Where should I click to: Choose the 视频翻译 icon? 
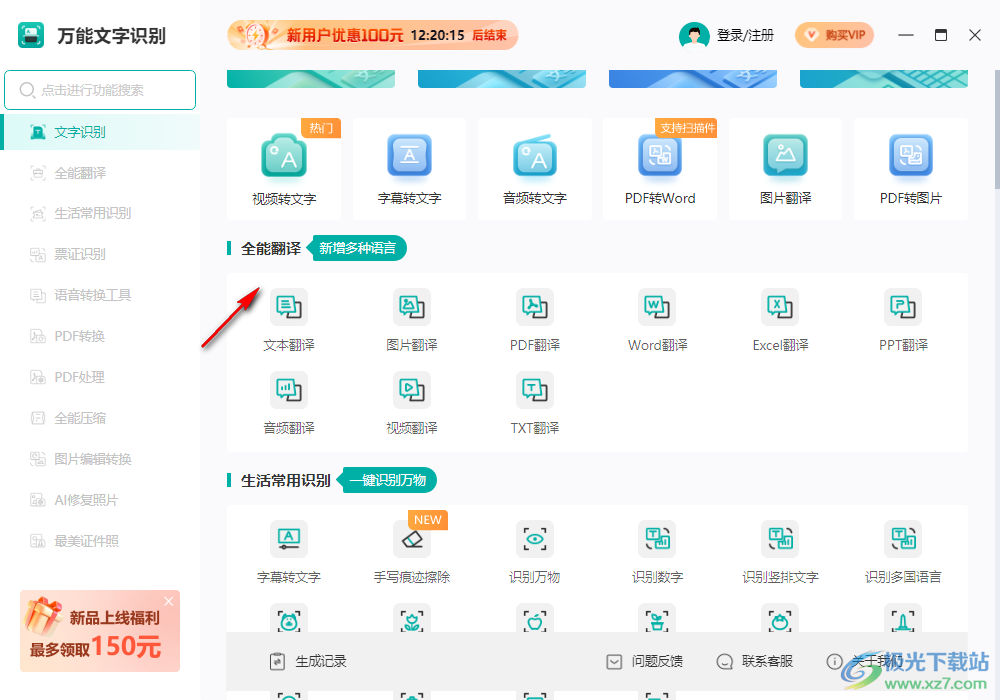point(412,390)
